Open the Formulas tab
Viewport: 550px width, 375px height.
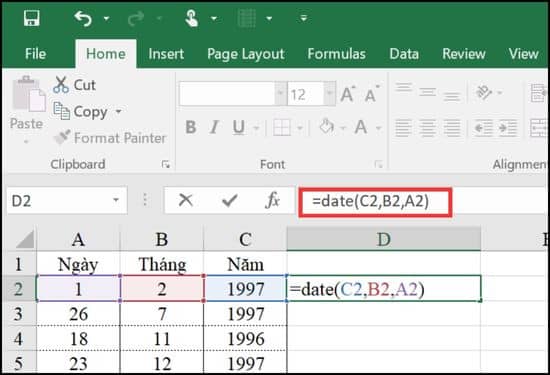pos(336,54)
